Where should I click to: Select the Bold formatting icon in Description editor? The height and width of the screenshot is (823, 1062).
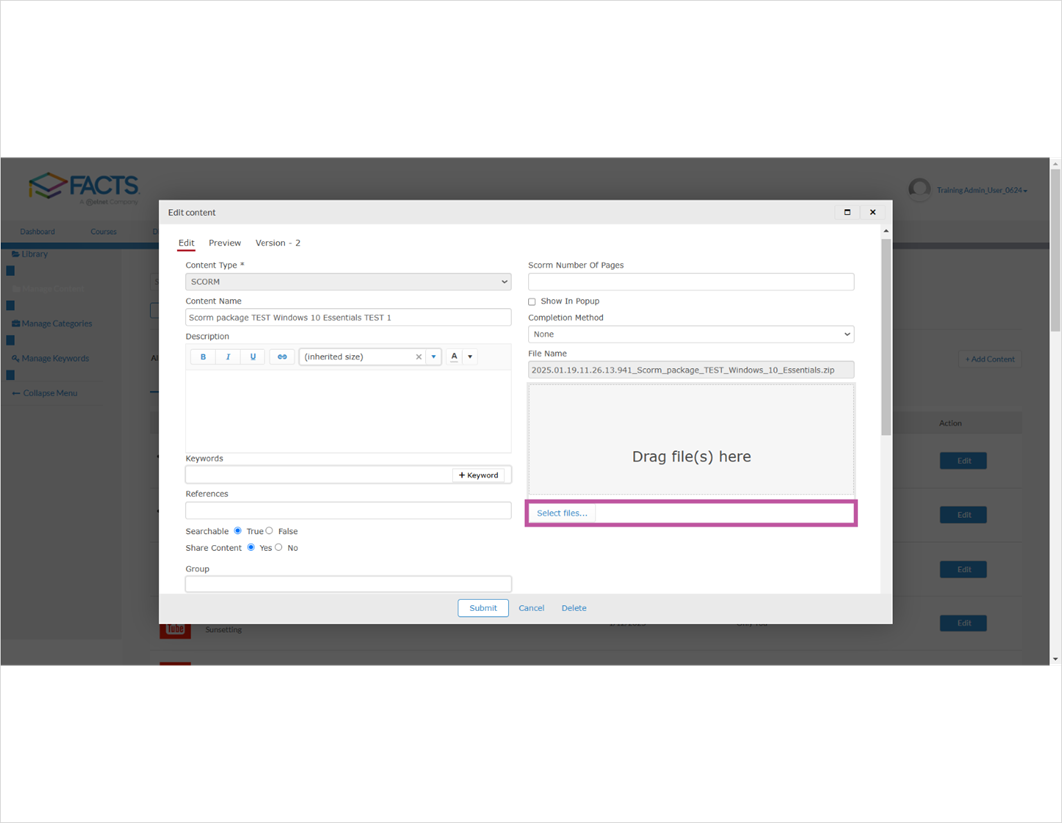point(203,356)
